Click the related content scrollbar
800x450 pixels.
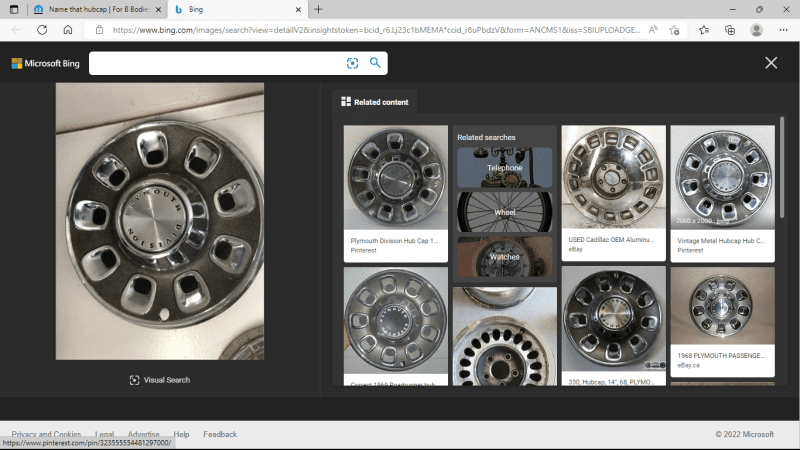[x=782, y=168]
